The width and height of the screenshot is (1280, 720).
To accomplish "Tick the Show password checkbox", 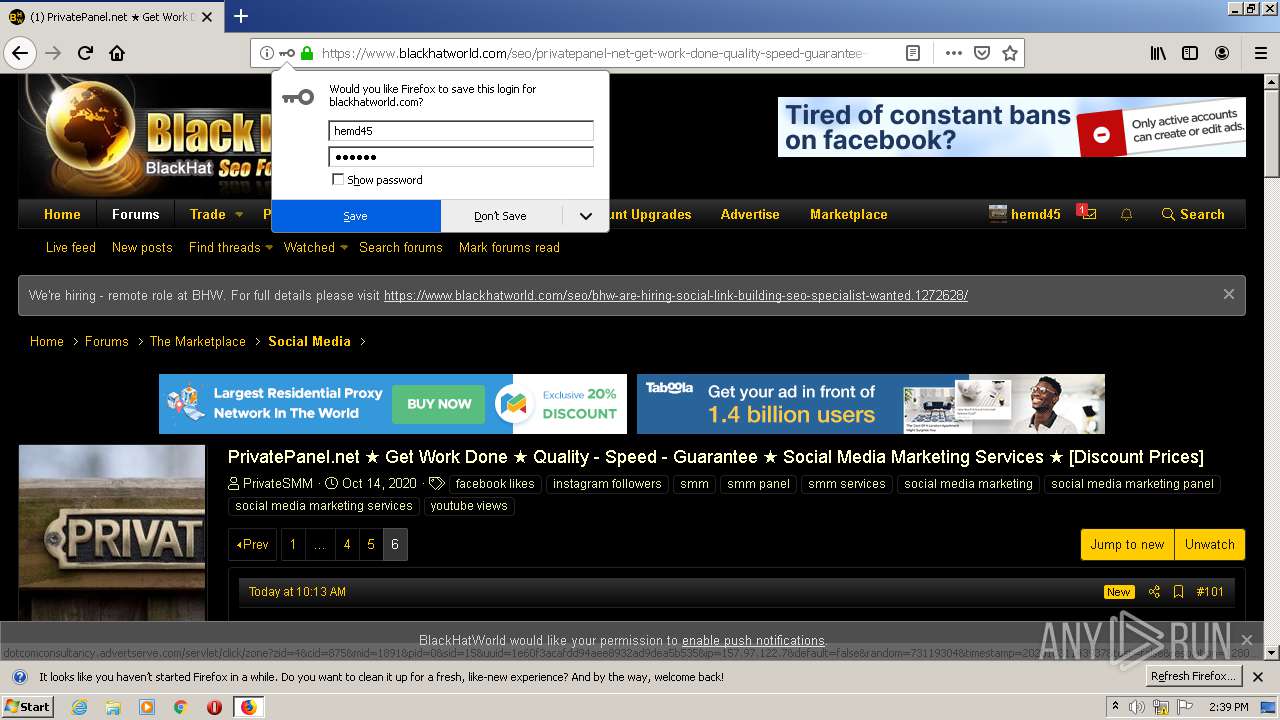I will pos(338,180).
